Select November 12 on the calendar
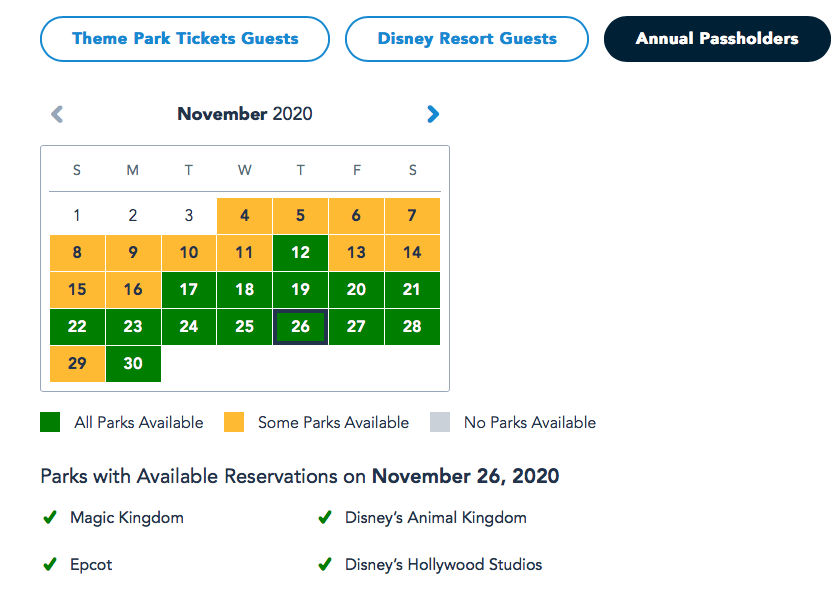The width and height of the screenshot is (840, 596). click(300, 253)
